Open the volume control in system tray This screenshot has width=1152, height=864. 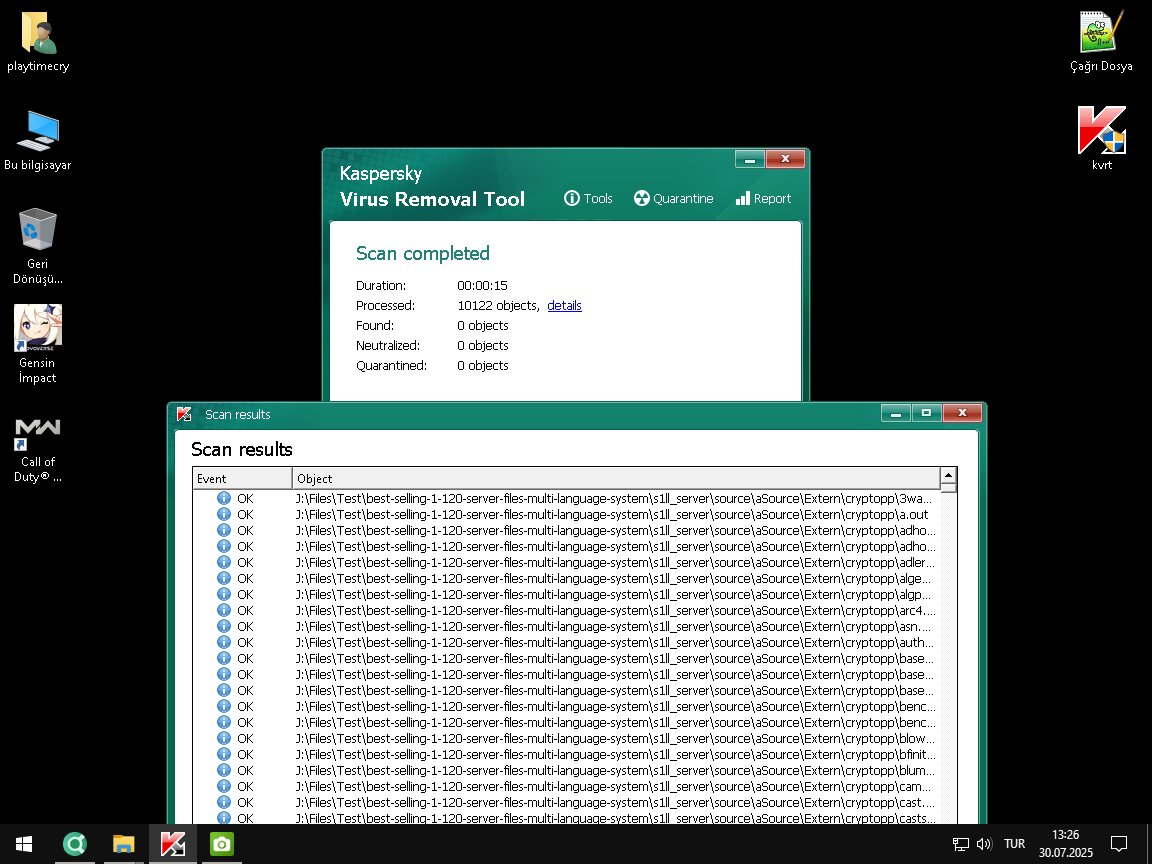pyautogui.click(x=983, y=844)
